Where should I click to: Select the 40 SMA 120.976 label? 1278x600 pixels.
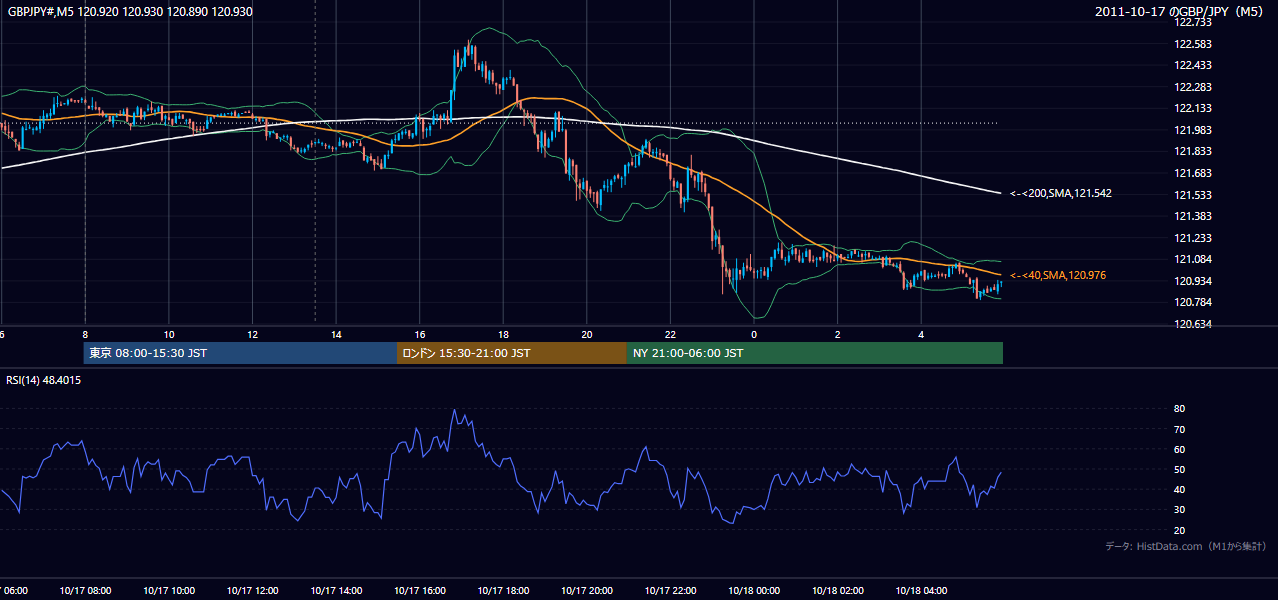(x=1057, y=275)
